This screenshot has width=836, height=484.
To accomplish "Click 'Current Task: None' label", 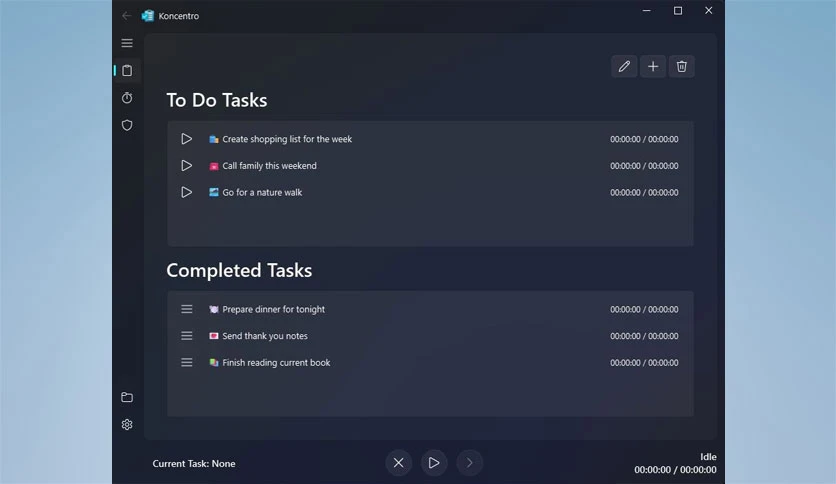I will click(194, 464).
